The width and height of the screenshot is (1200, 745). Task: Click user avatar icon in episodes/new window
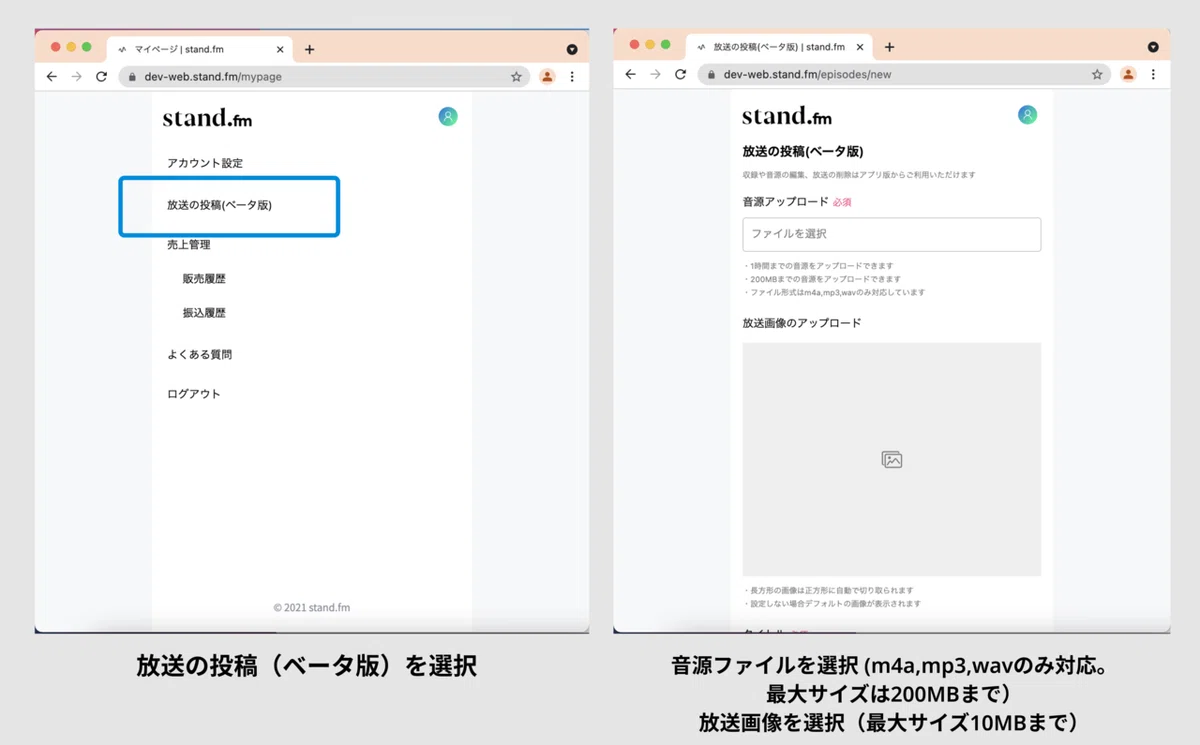click(x=1028, y=114)
